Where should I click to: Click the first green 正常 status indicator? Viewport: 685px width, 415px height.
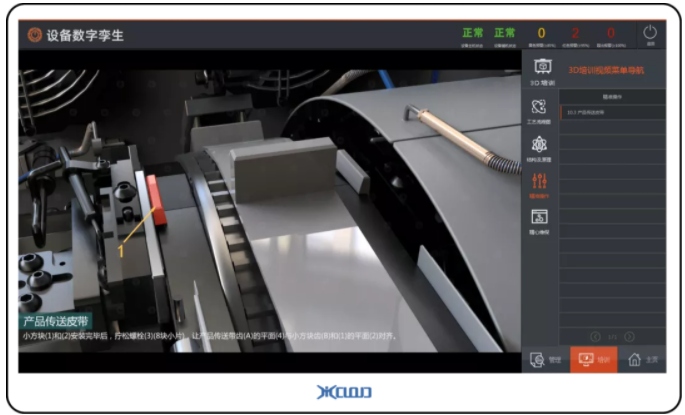point(472,33)
